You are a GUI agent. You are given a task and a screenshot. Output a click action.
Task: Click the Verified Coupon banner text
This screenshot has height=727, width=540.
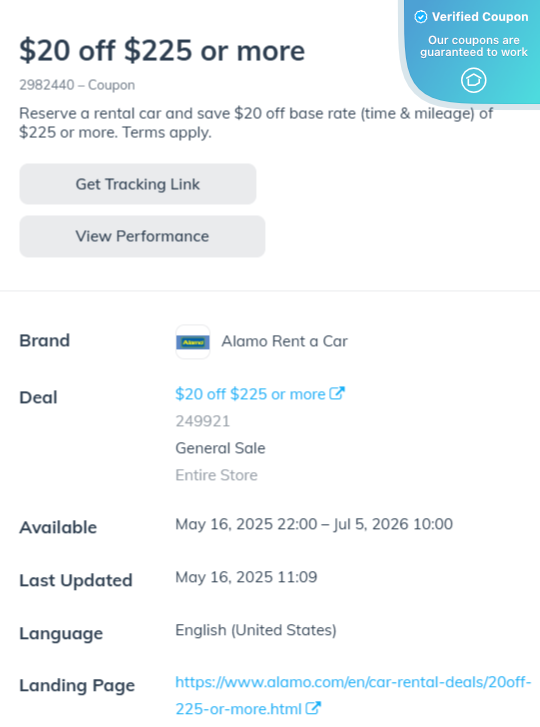pos(480,17)
